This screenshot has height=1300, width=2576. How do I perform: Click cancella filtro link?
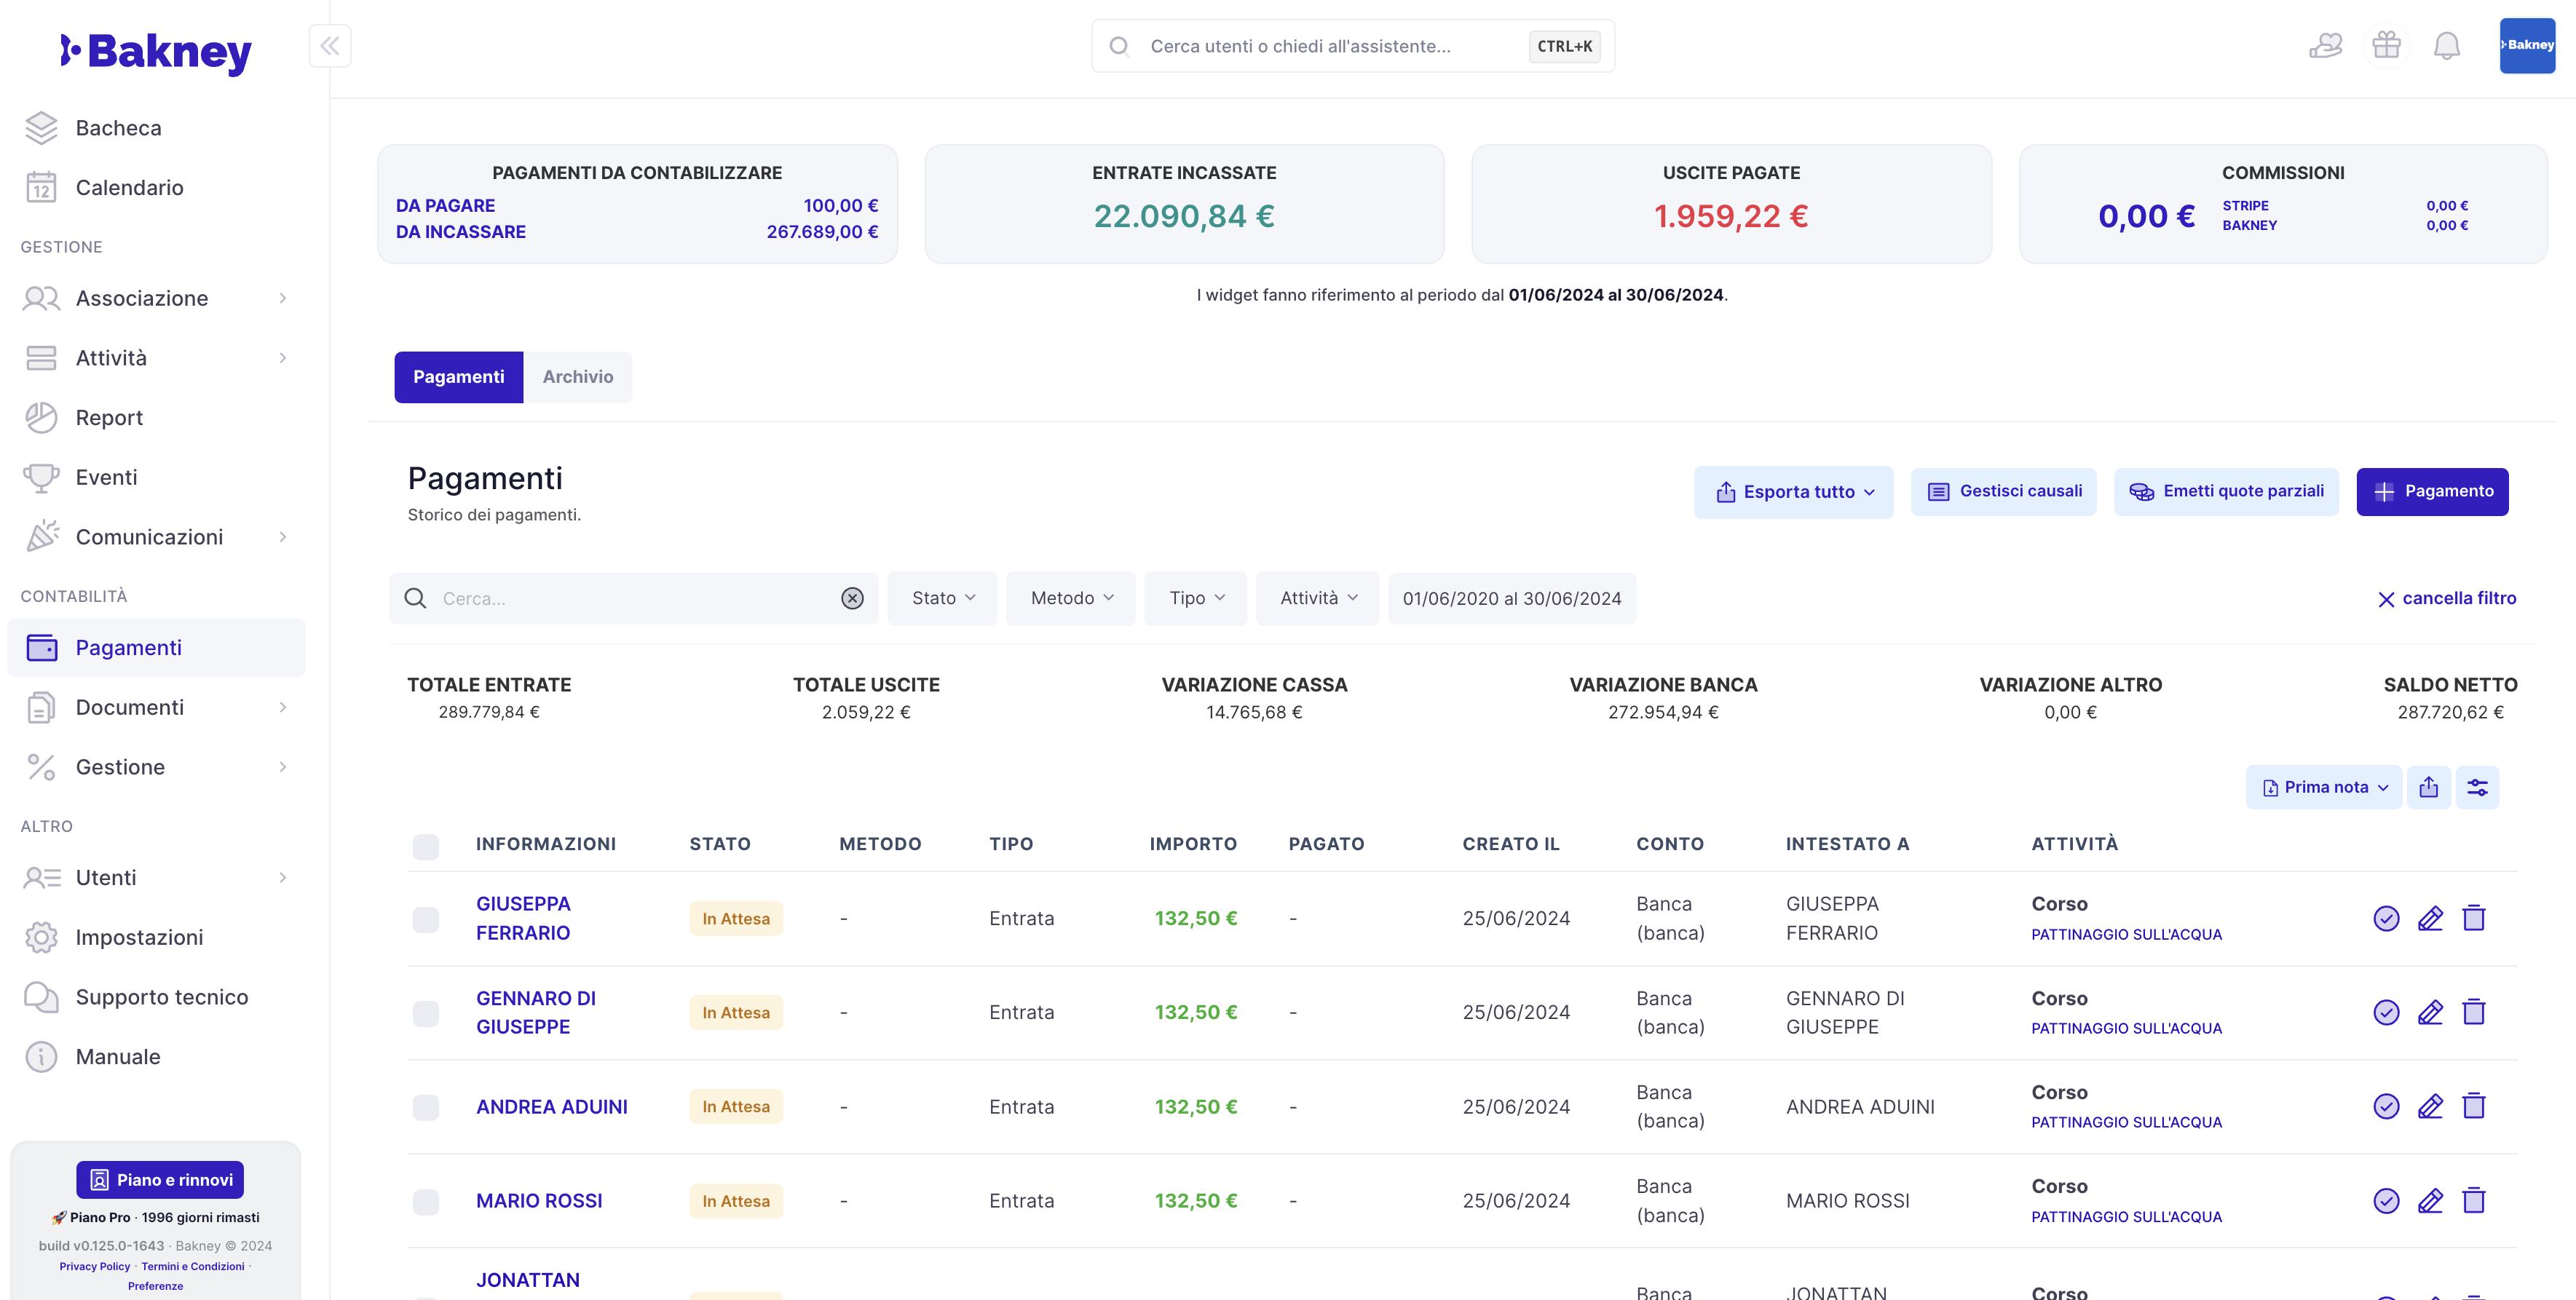pos(2446,598)
